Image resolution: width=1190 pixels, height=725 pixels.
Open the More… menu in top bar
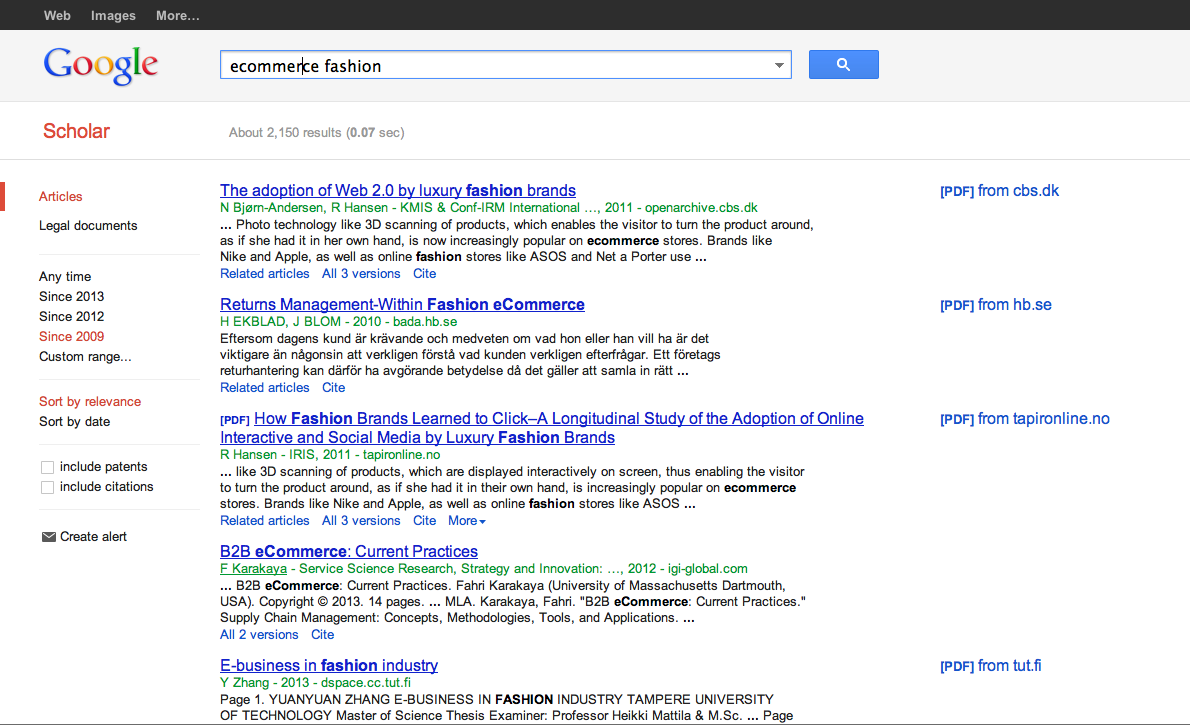[x=178, y=15]
